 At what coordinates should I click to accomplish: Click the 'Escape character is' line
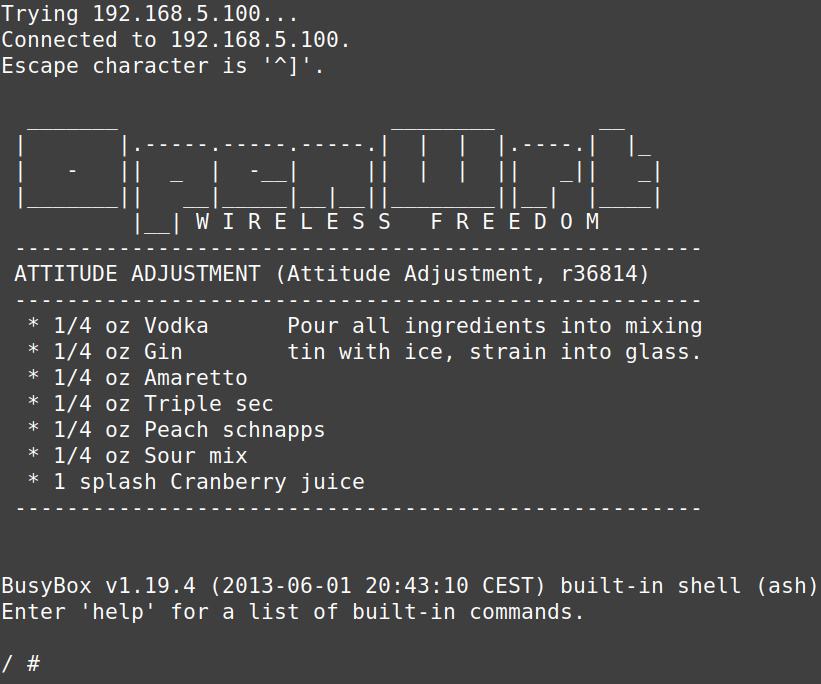point(163,66)
